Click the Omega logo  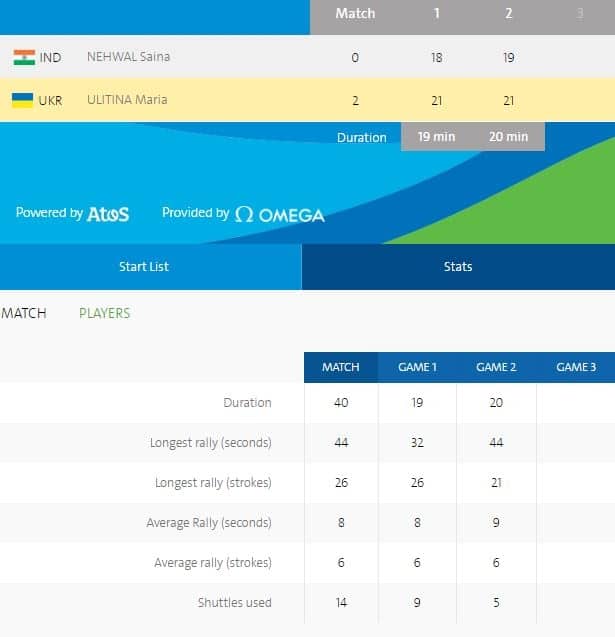tap(279, 214)
